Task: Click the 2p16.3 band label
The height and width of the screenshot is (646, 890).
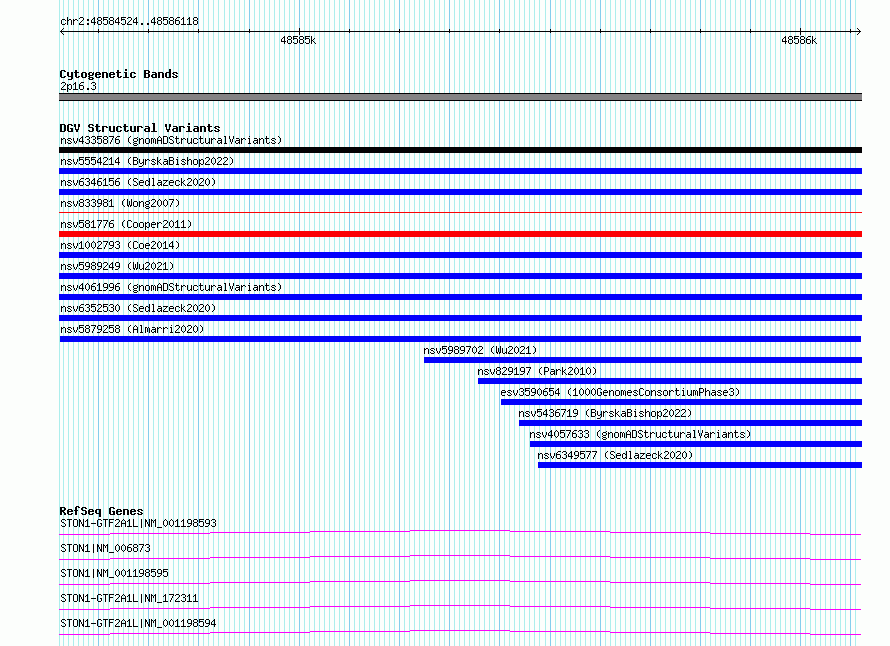Action: pyautogui.click(x=78, y=86)
